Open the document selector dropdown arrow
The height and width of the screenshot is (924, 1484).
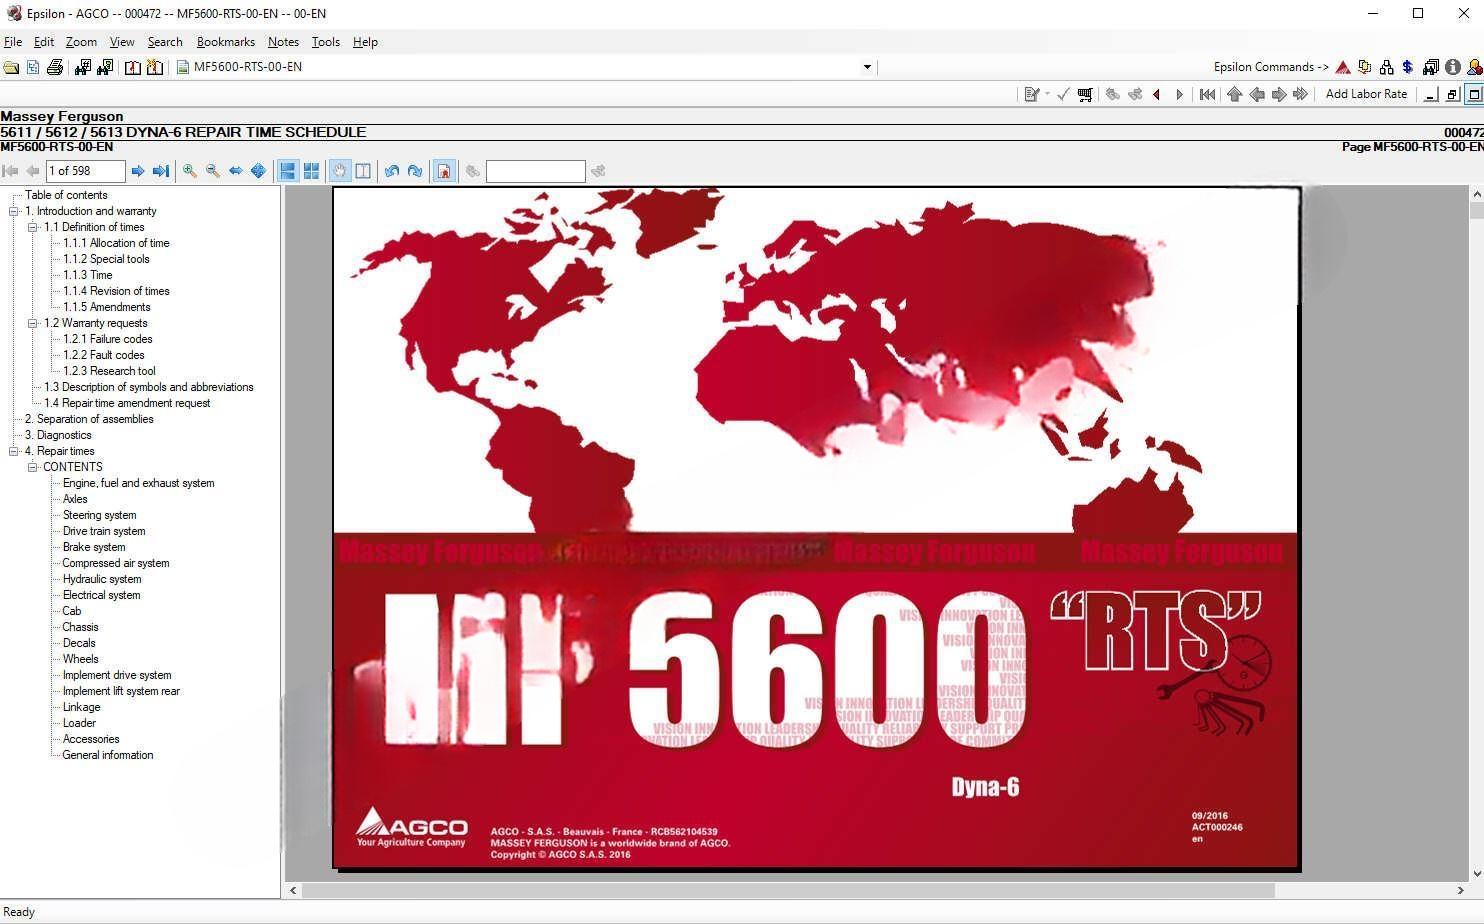(x=867, y=67)
